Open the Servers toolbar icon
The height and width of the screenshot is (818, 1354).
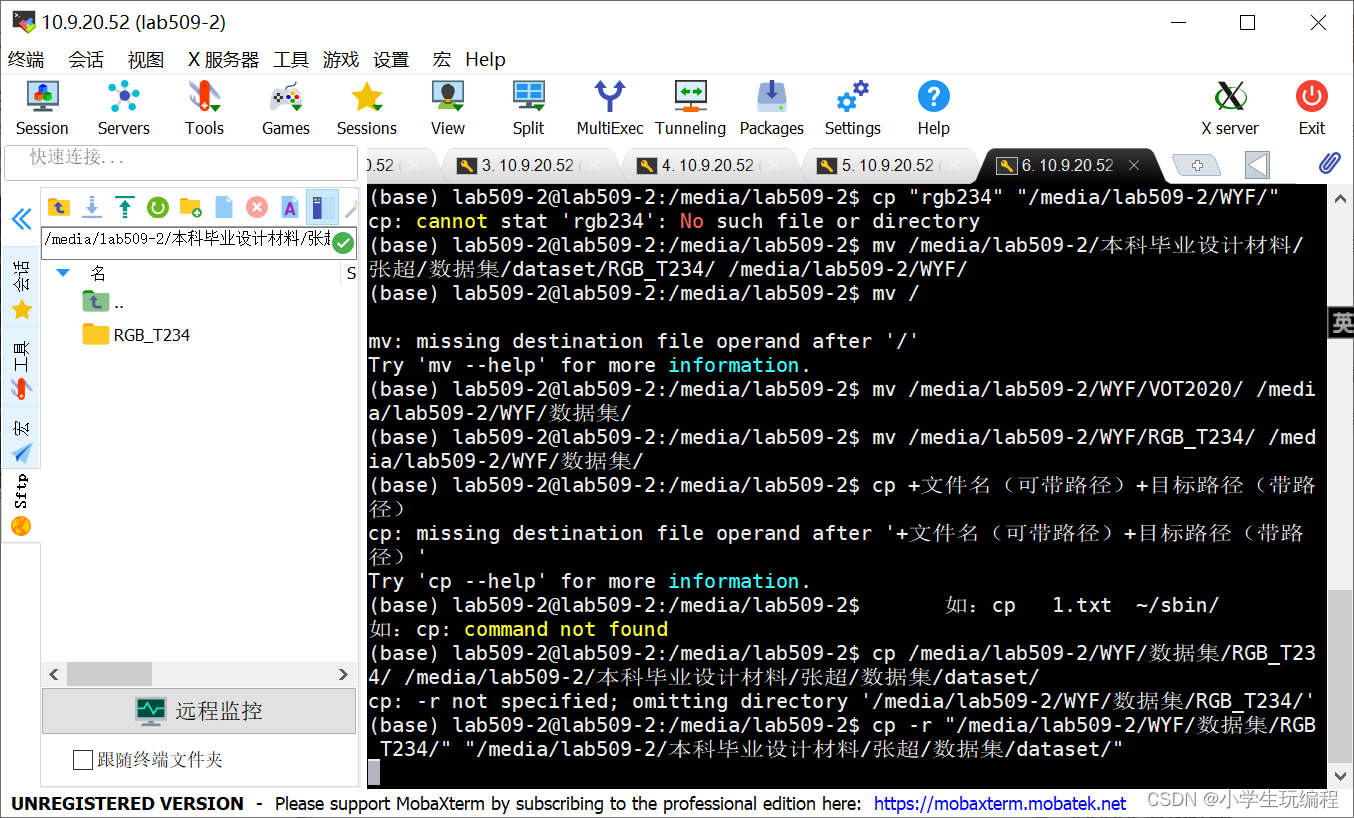coord(123,107)
